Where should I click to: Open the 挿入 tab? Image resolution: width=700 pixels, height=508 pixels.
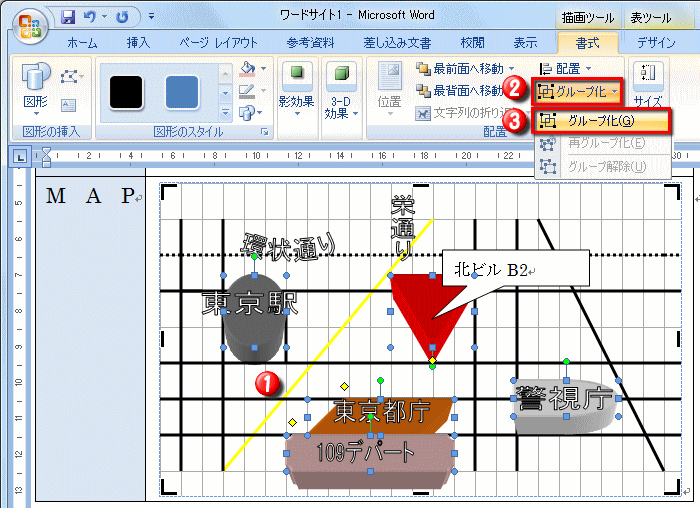[138, 43]
